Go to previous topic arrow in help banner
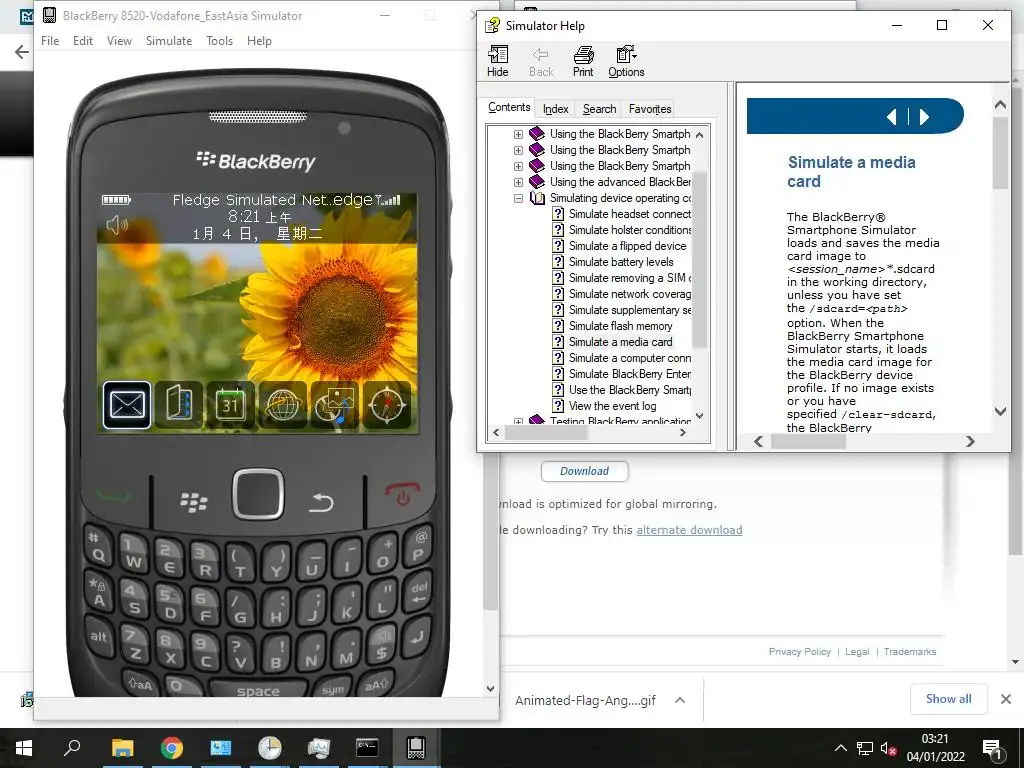This screenshot has width=1024, height=768. (x=891, y=117)
